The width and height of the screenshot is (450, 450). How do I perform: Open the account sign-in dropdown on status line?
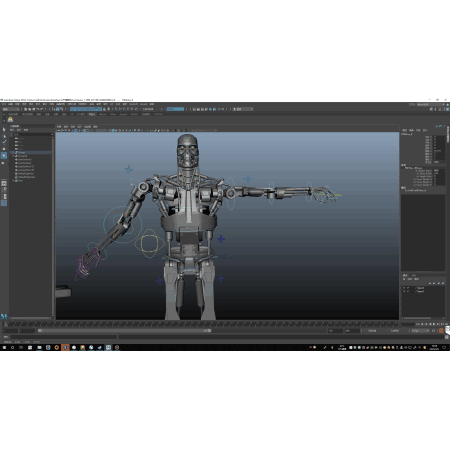click(243, 109)
